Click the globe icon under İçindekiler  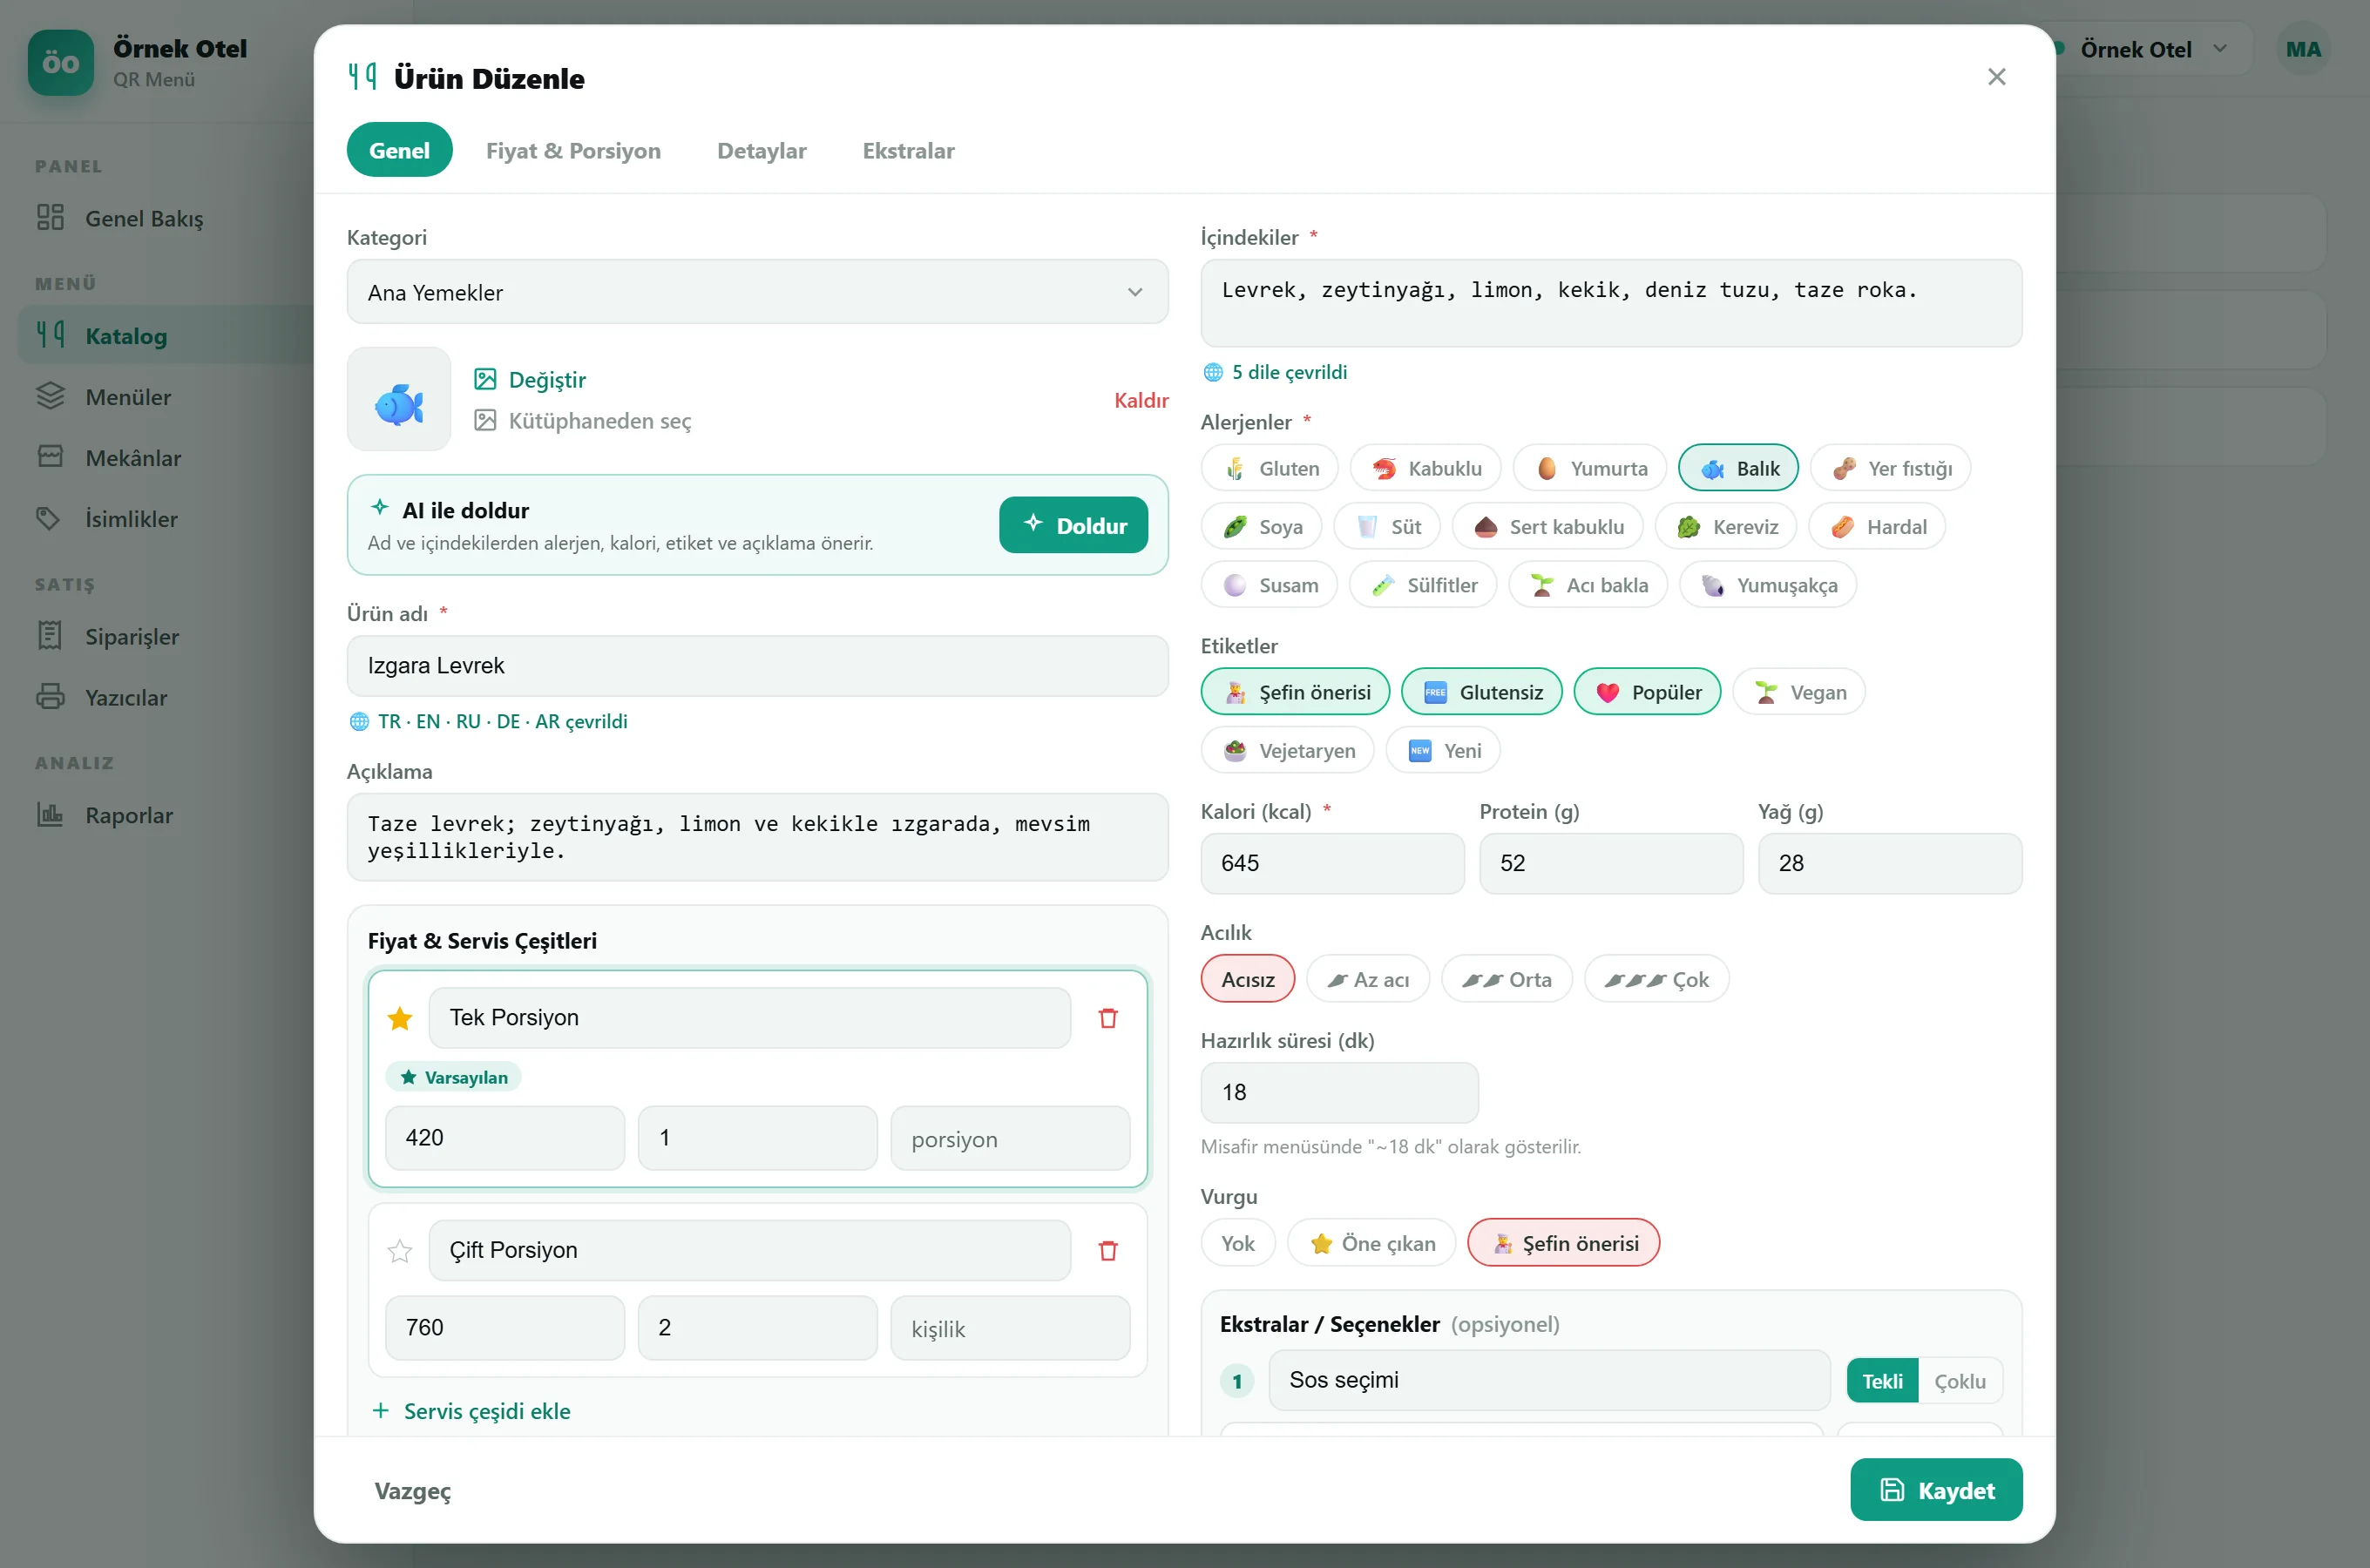coord(1213,372)
